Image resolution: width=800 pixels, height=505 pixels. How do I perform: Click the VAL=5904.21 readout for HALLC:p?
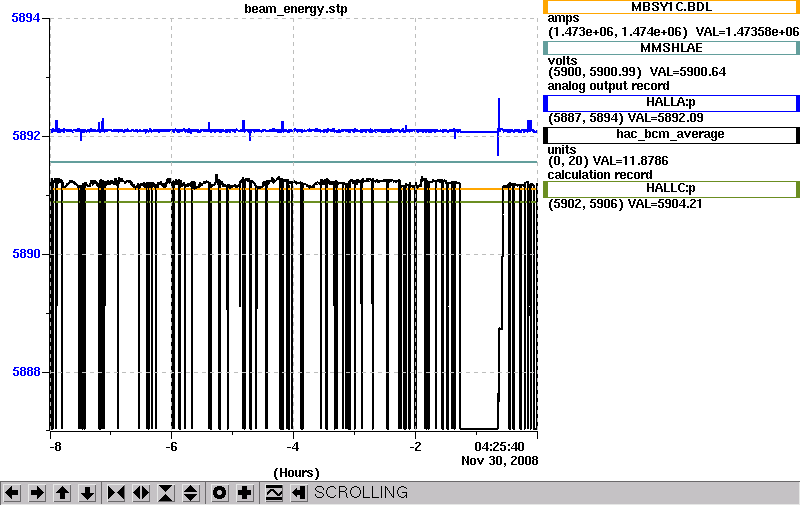click(x=665, y=204)
